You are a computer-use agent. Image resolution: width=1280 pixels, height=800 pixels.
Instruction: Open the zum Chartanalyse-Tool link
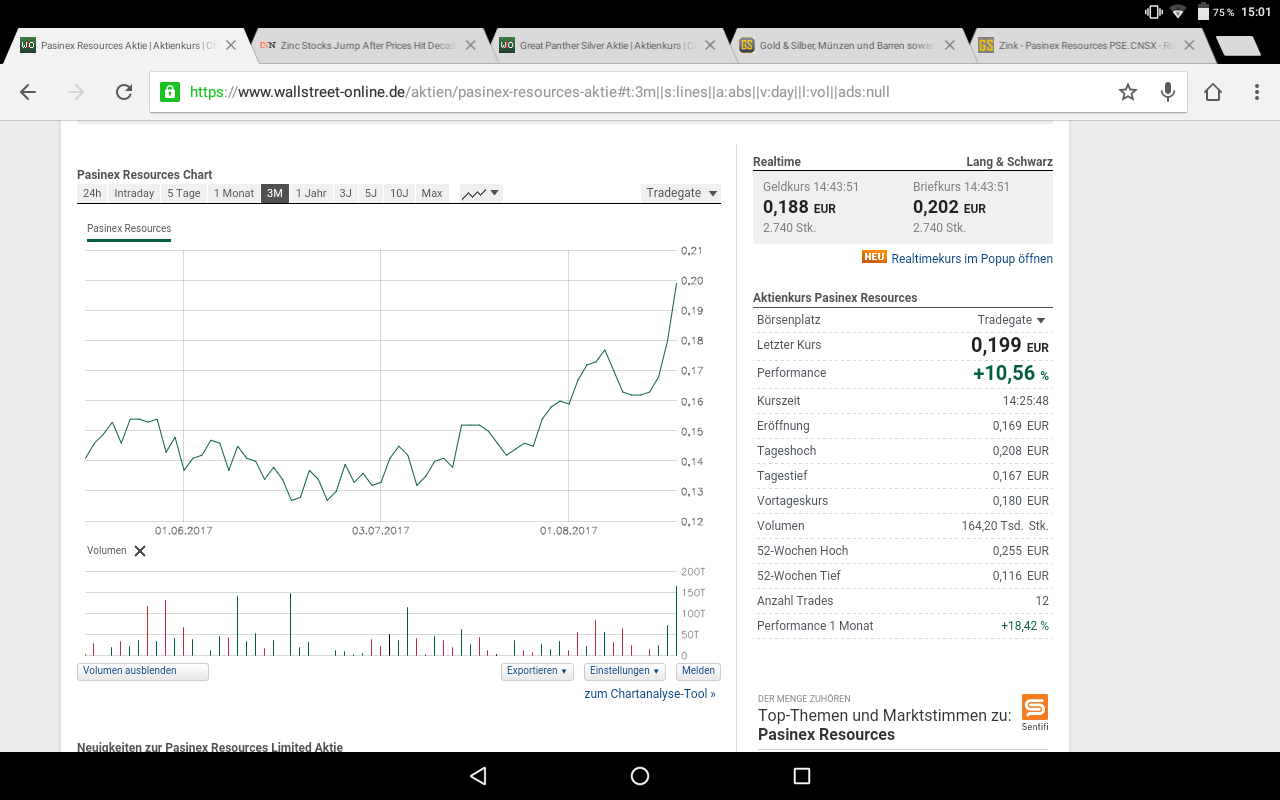pos(650,694)
